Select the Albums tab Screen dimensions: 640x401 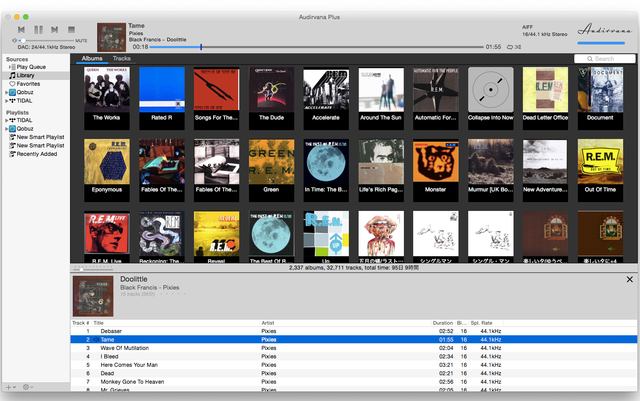[x=90, y=59]
